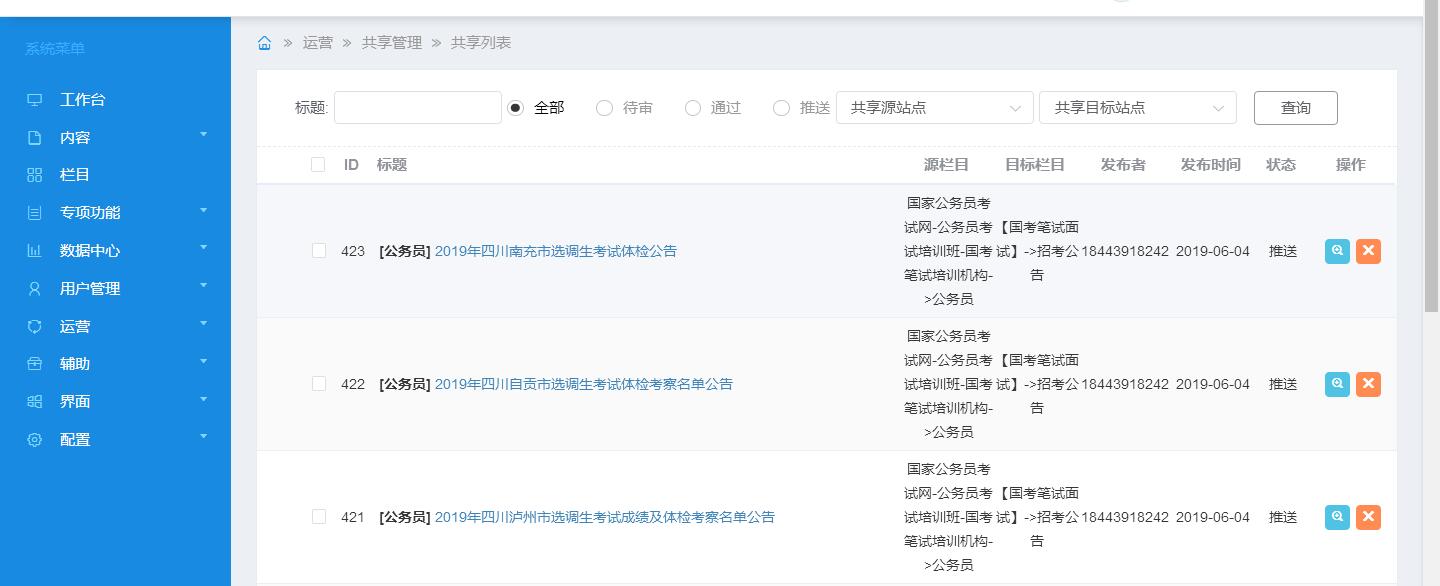Click the 运营 breadcrumb item
The height and width of the screenshot is (586, 1440).
click(318, 43)
